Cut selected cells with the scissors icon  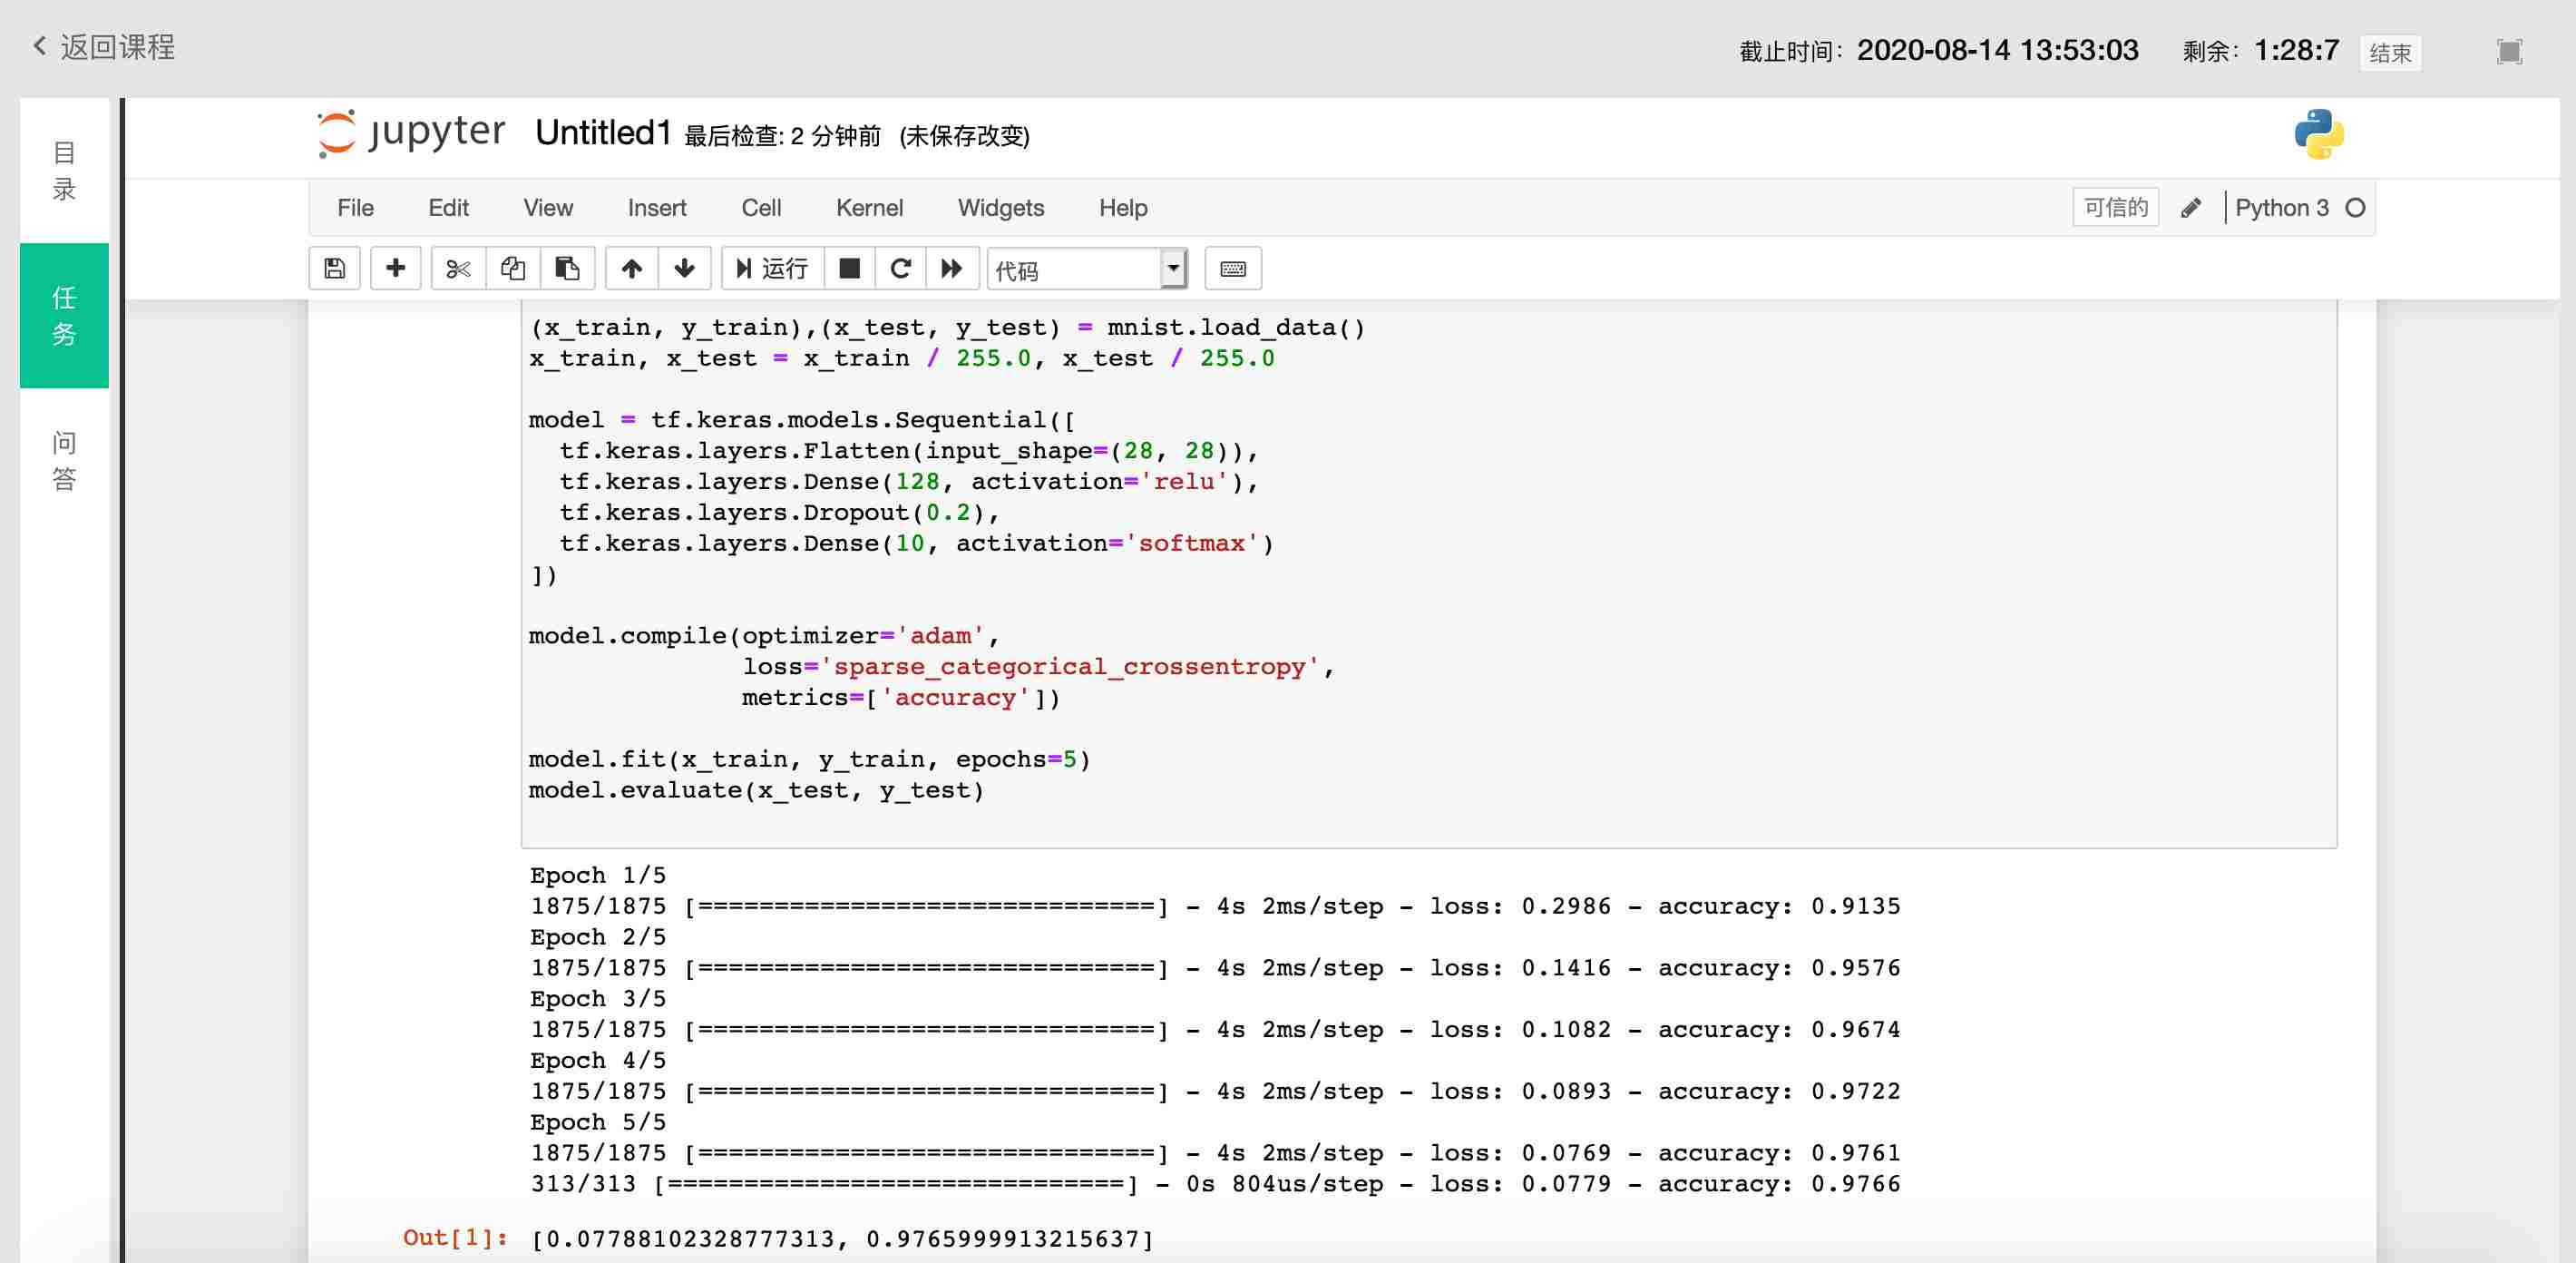[458, 269]
